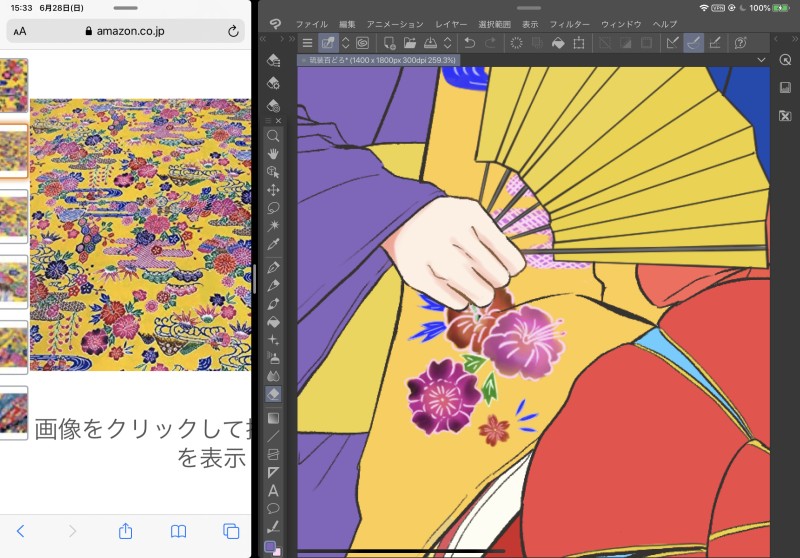Screen dimensions: 800x558
Task: Open Safari text size aA menu
Action: point(20,31)
